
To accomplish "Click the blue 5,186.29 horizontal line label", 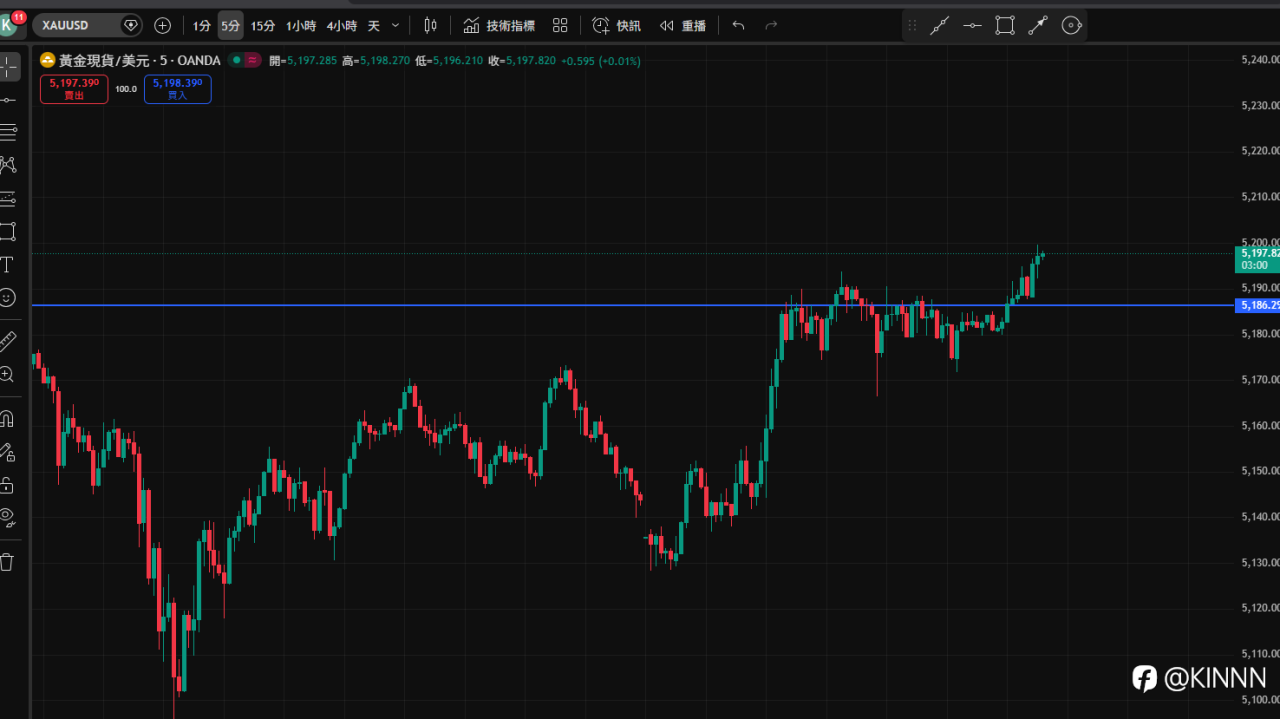I will click(x=1258, y=305).
